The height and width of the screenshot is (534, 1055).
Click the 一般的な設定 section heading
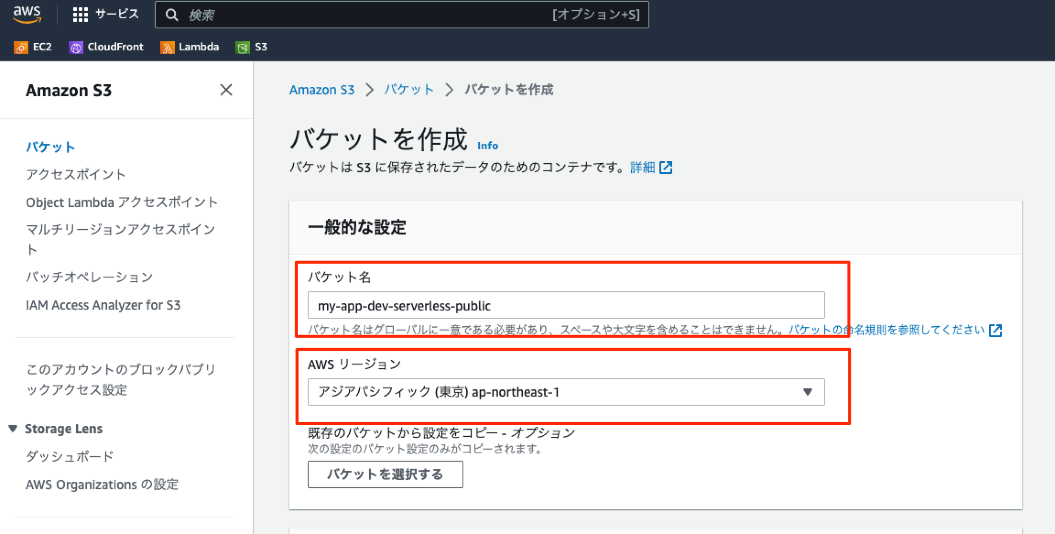(x=357, y=227)
